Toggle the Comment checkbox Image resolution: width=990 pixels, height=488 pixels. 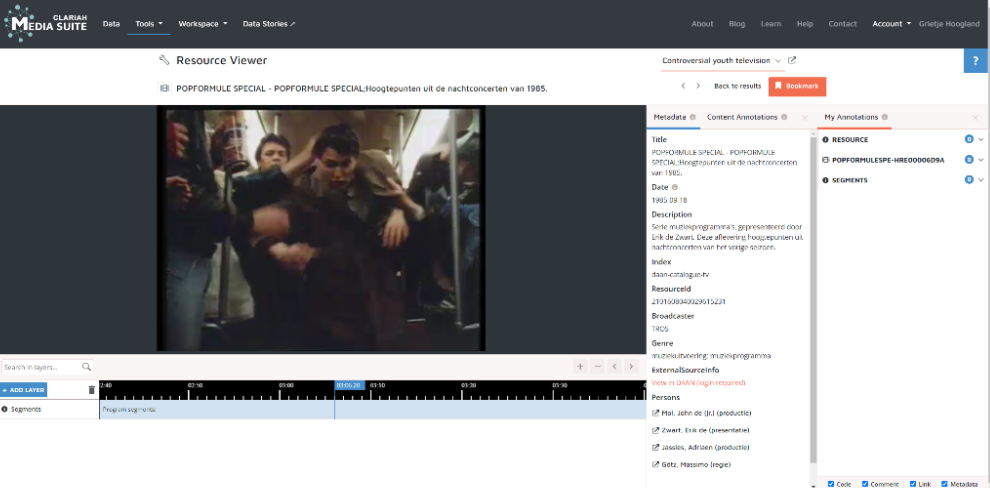(x=866, y=484)
